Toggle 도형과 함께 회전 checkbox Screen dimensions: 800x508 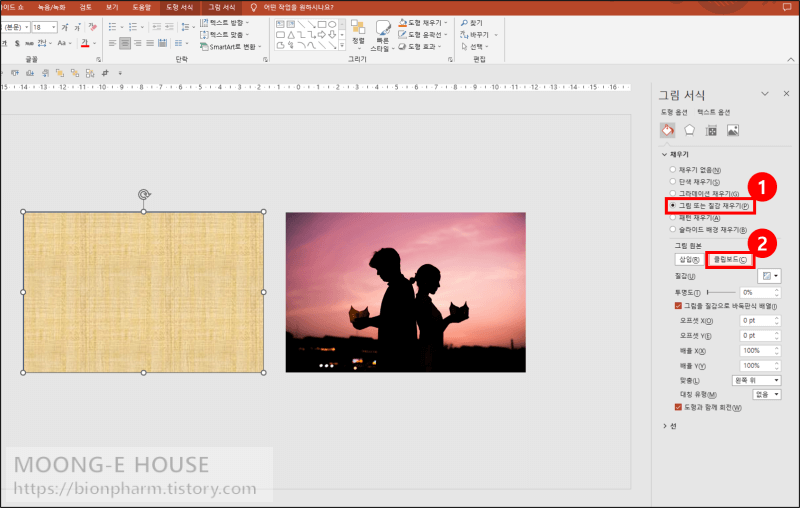tap(678, 407)
